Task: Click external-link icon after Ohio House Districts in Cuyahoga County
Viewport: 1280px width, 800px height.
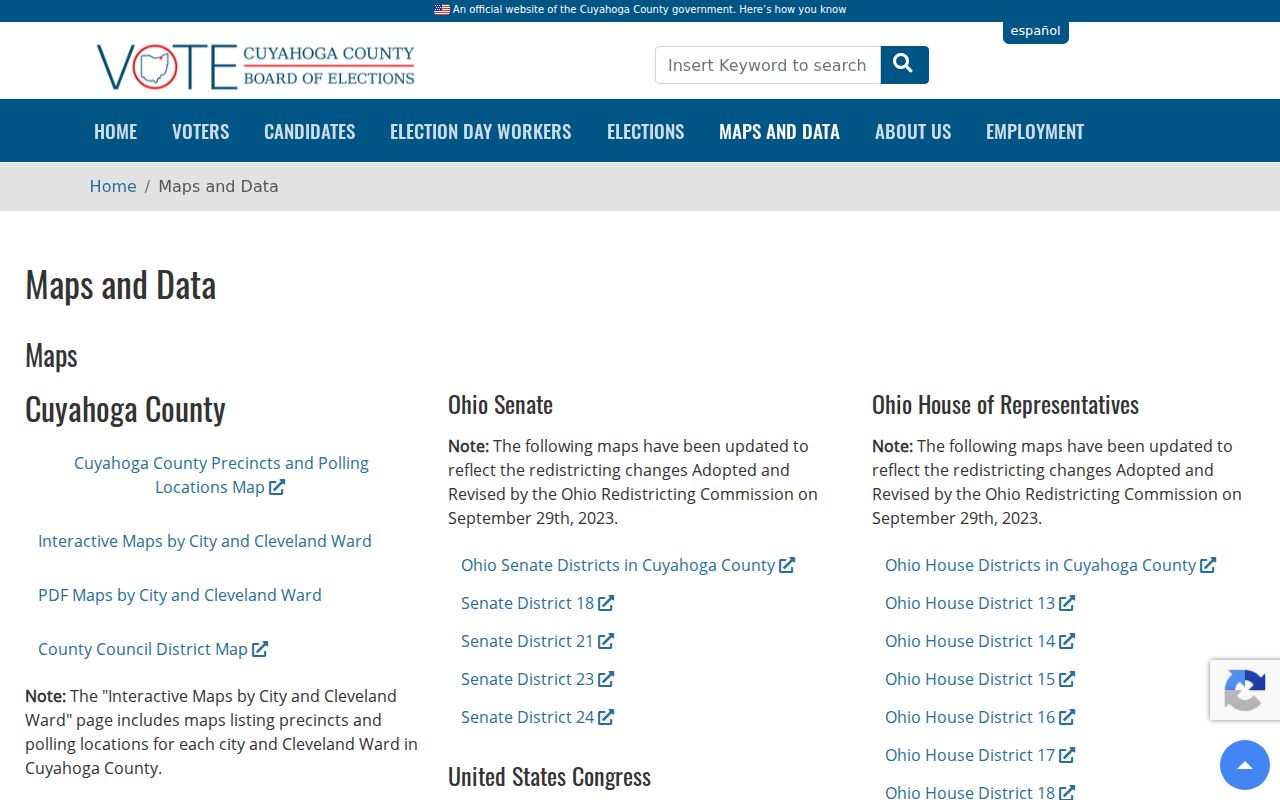Action: (x=1208, y=565)
